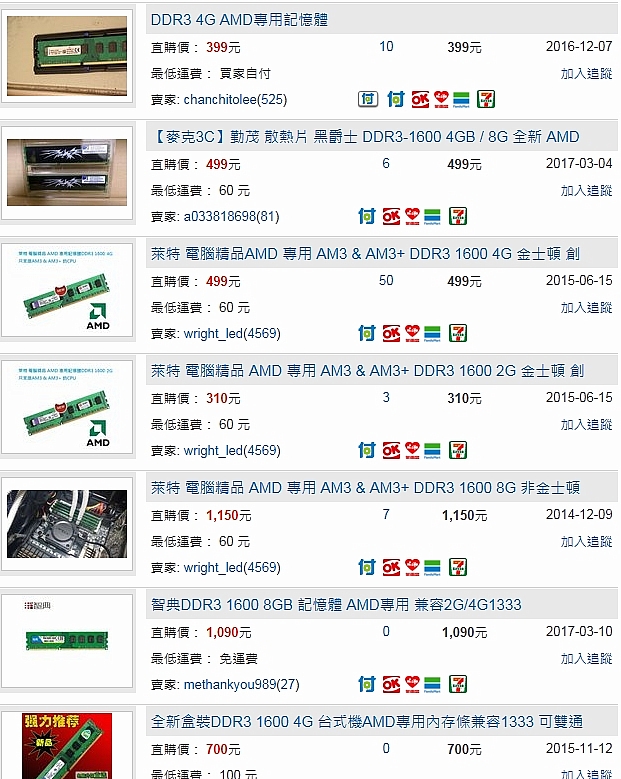The image size is (621, 779).
Task: Click the OK mart icon in the 智典DDR3 listing
Action: [x=391, y=685]
